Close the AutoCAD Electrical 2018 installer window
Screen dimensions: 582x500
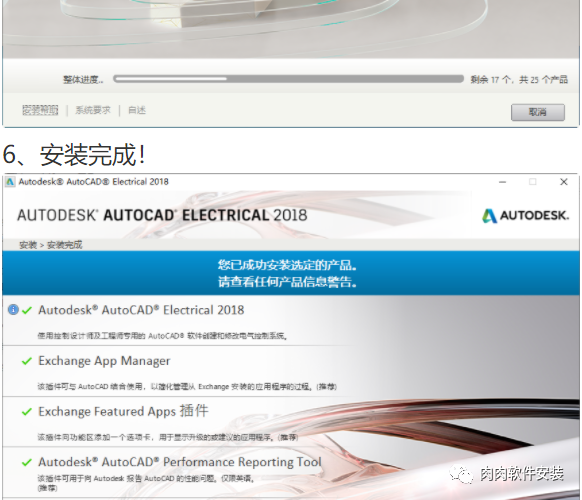[x=564, y=182]
